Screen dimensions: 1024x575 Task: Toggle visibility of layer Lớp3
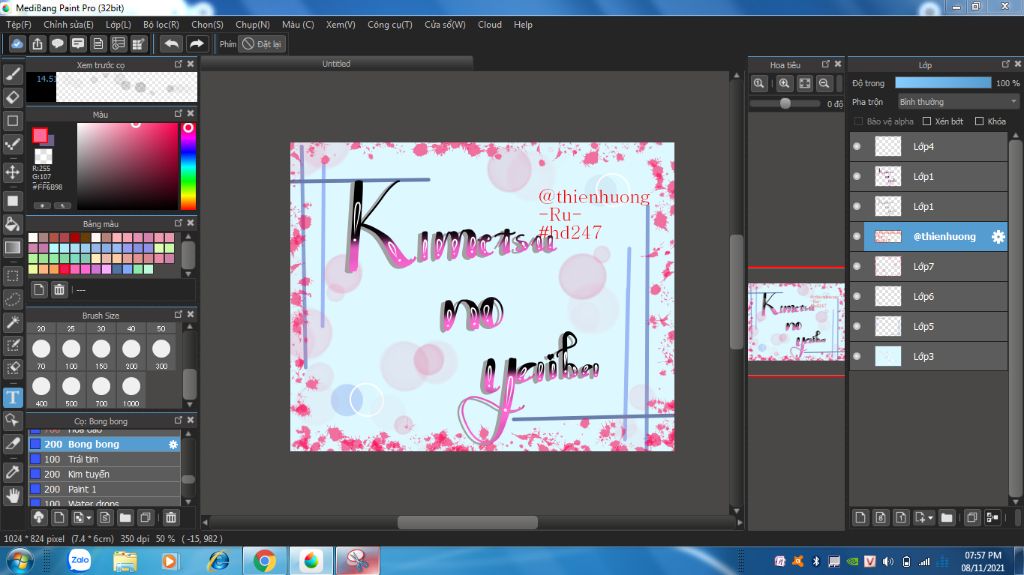[x=857, y=356]
